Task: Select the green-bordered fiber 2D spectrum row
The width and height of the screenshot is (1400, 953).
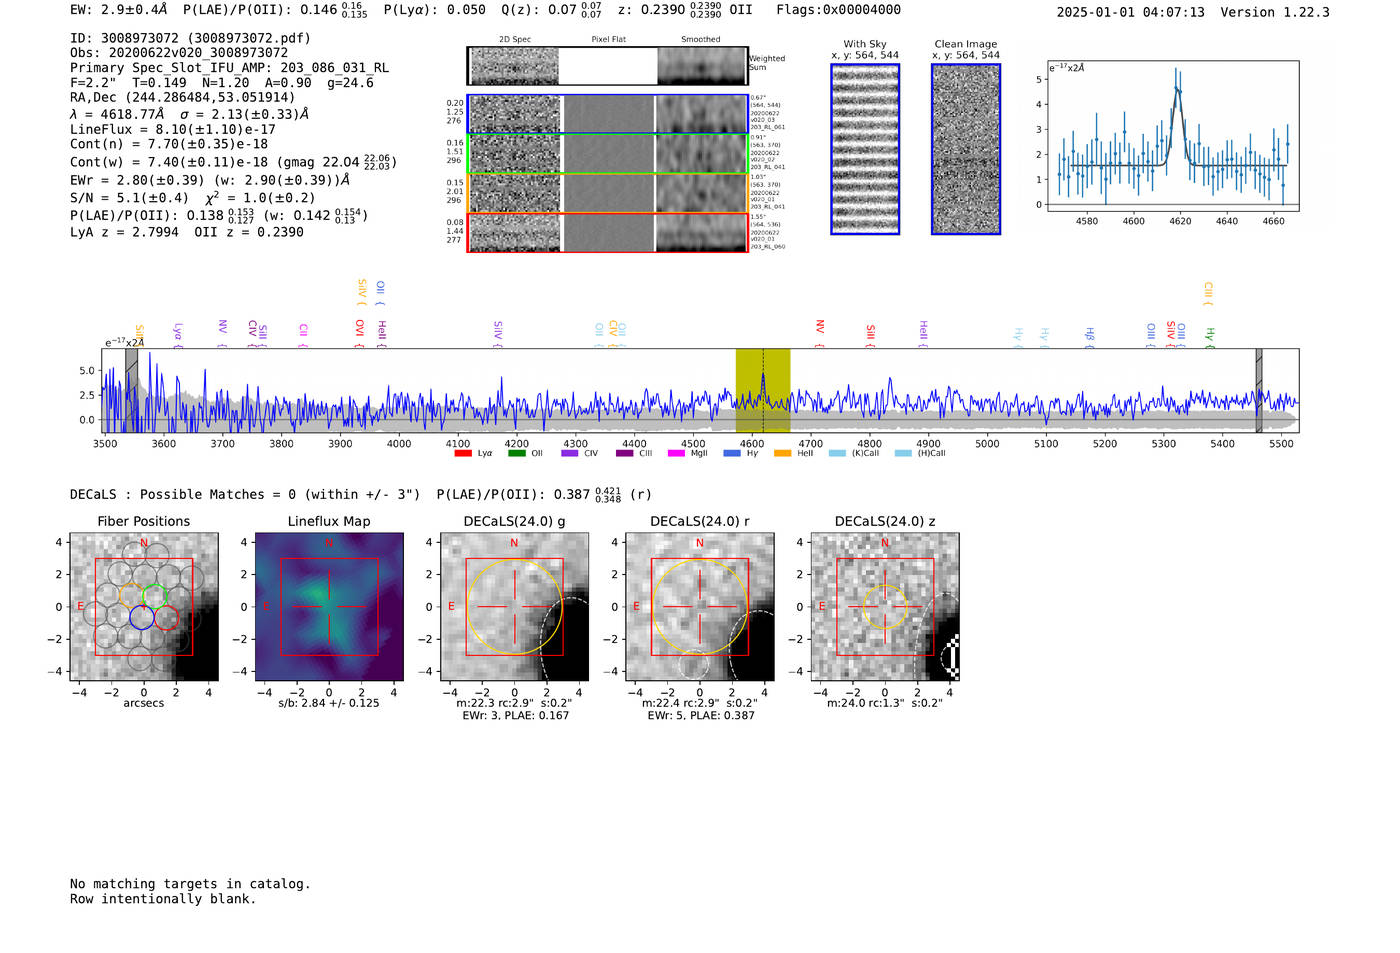Action: click(x=608, y=154)
